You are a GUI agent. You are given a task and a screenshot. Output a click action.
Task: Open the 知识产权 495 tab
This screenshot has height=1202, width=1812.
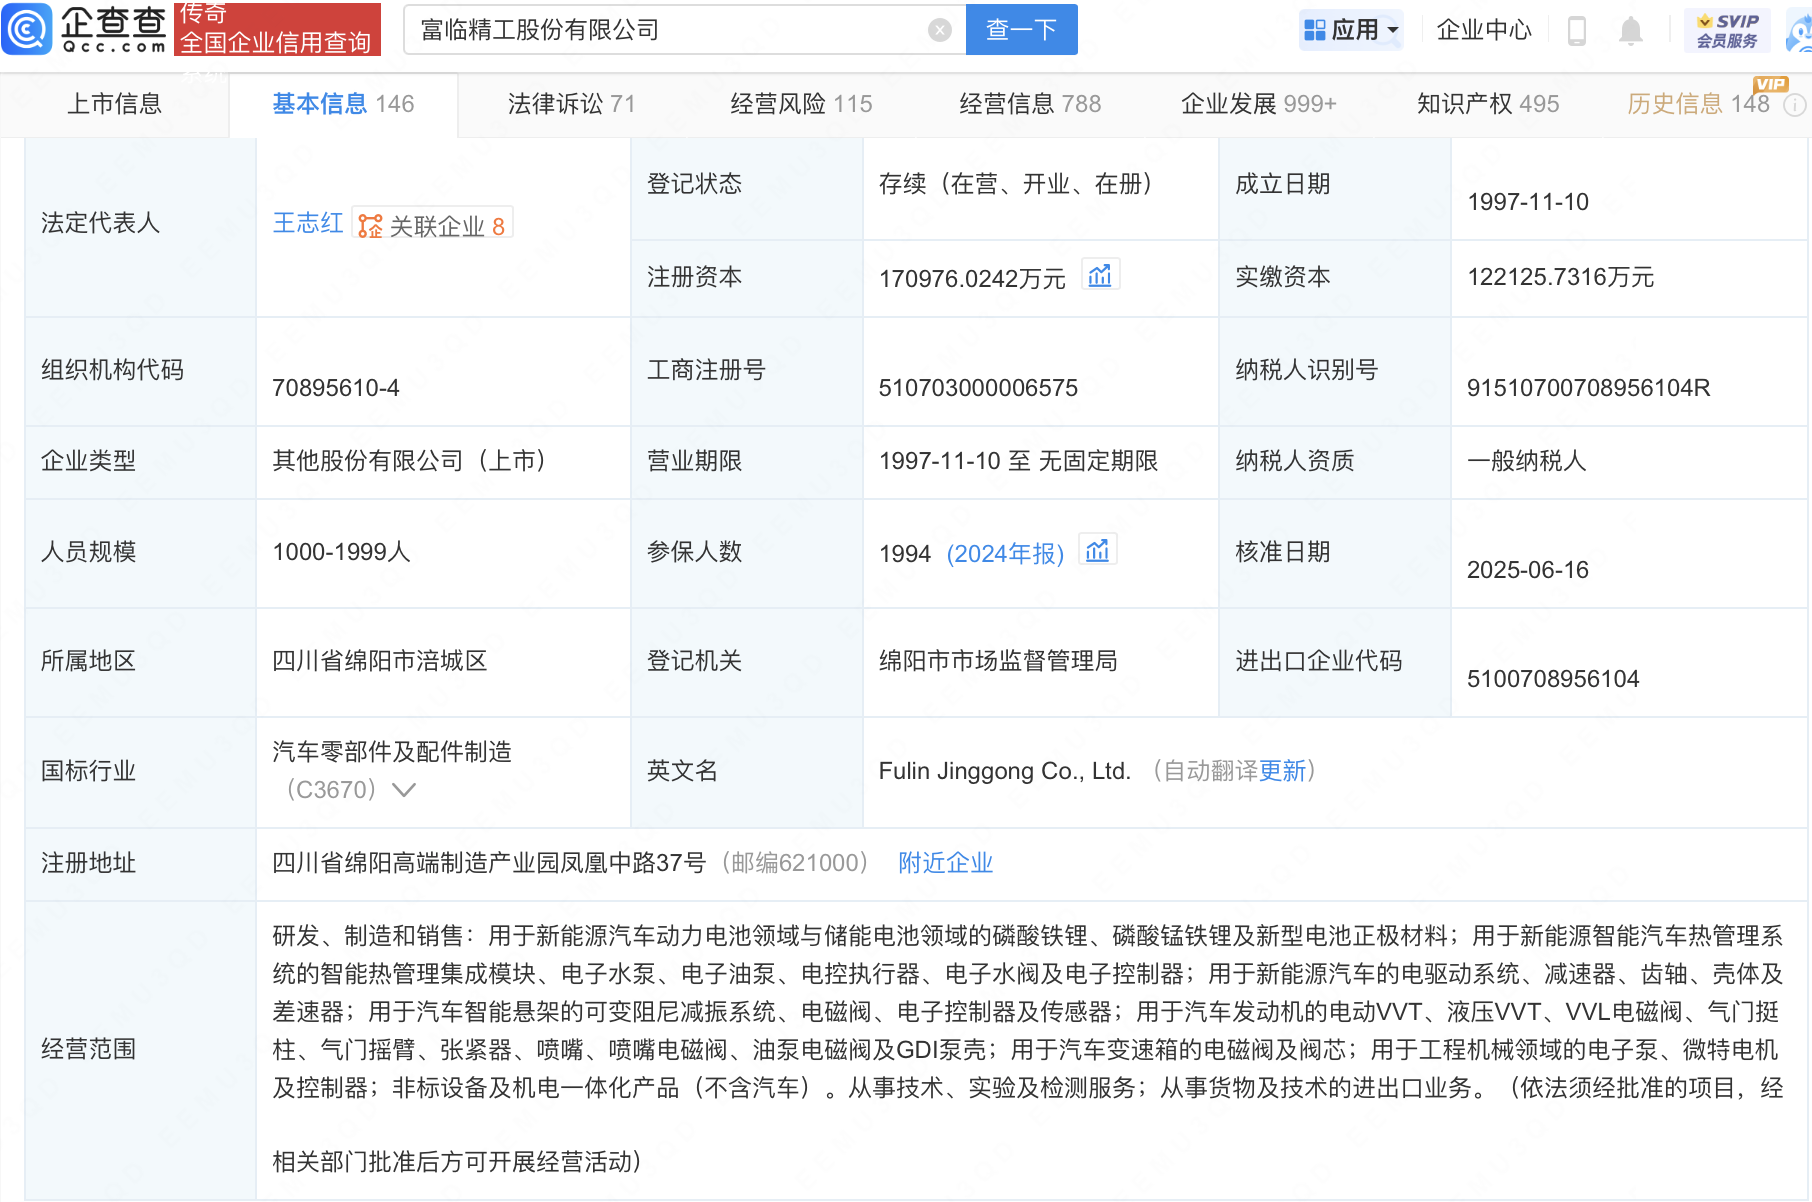click(x=1488, y=104)
